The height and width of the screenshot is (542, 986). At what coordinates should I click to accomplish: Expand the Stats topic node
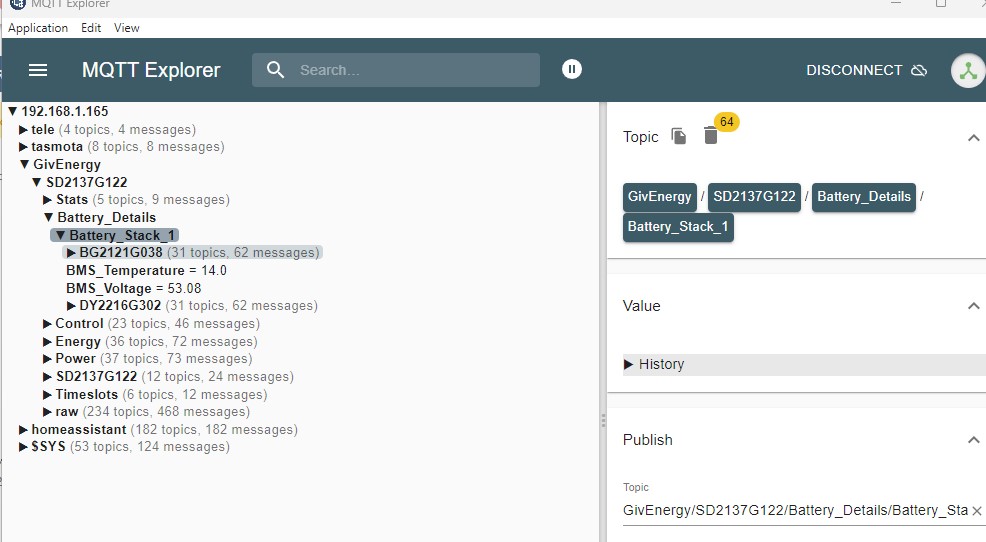pyautogui.click(x=47, y=200)
